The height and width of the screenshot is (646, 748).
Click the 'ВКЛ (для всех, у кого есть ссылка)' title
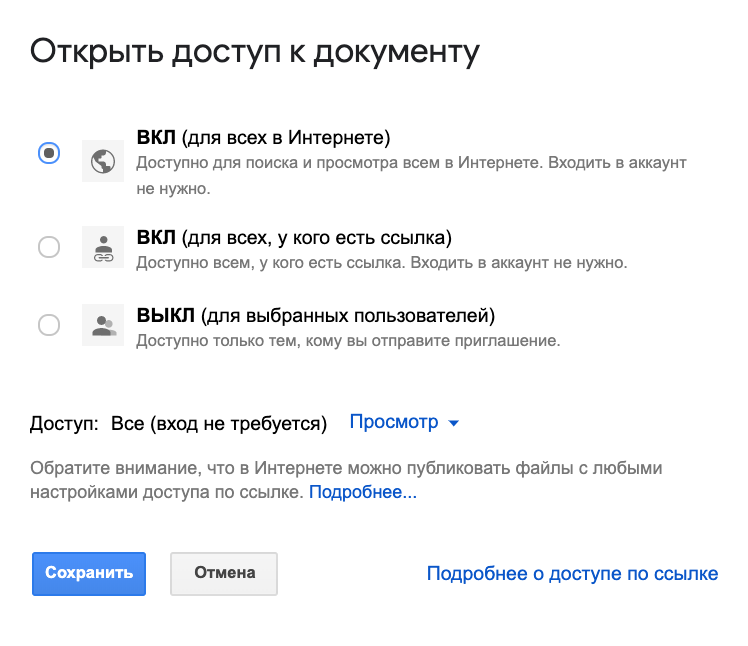point(294,238)
